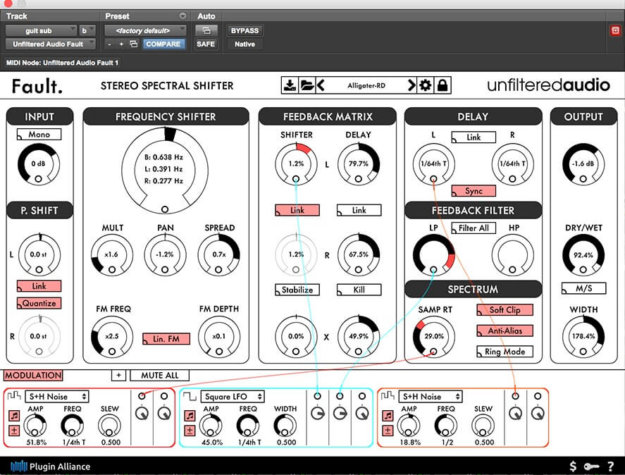Image resolution: width=625 pixels, height=475 pixels.
Task: Toggle P. Shift Link button
Action: (39, 286)
